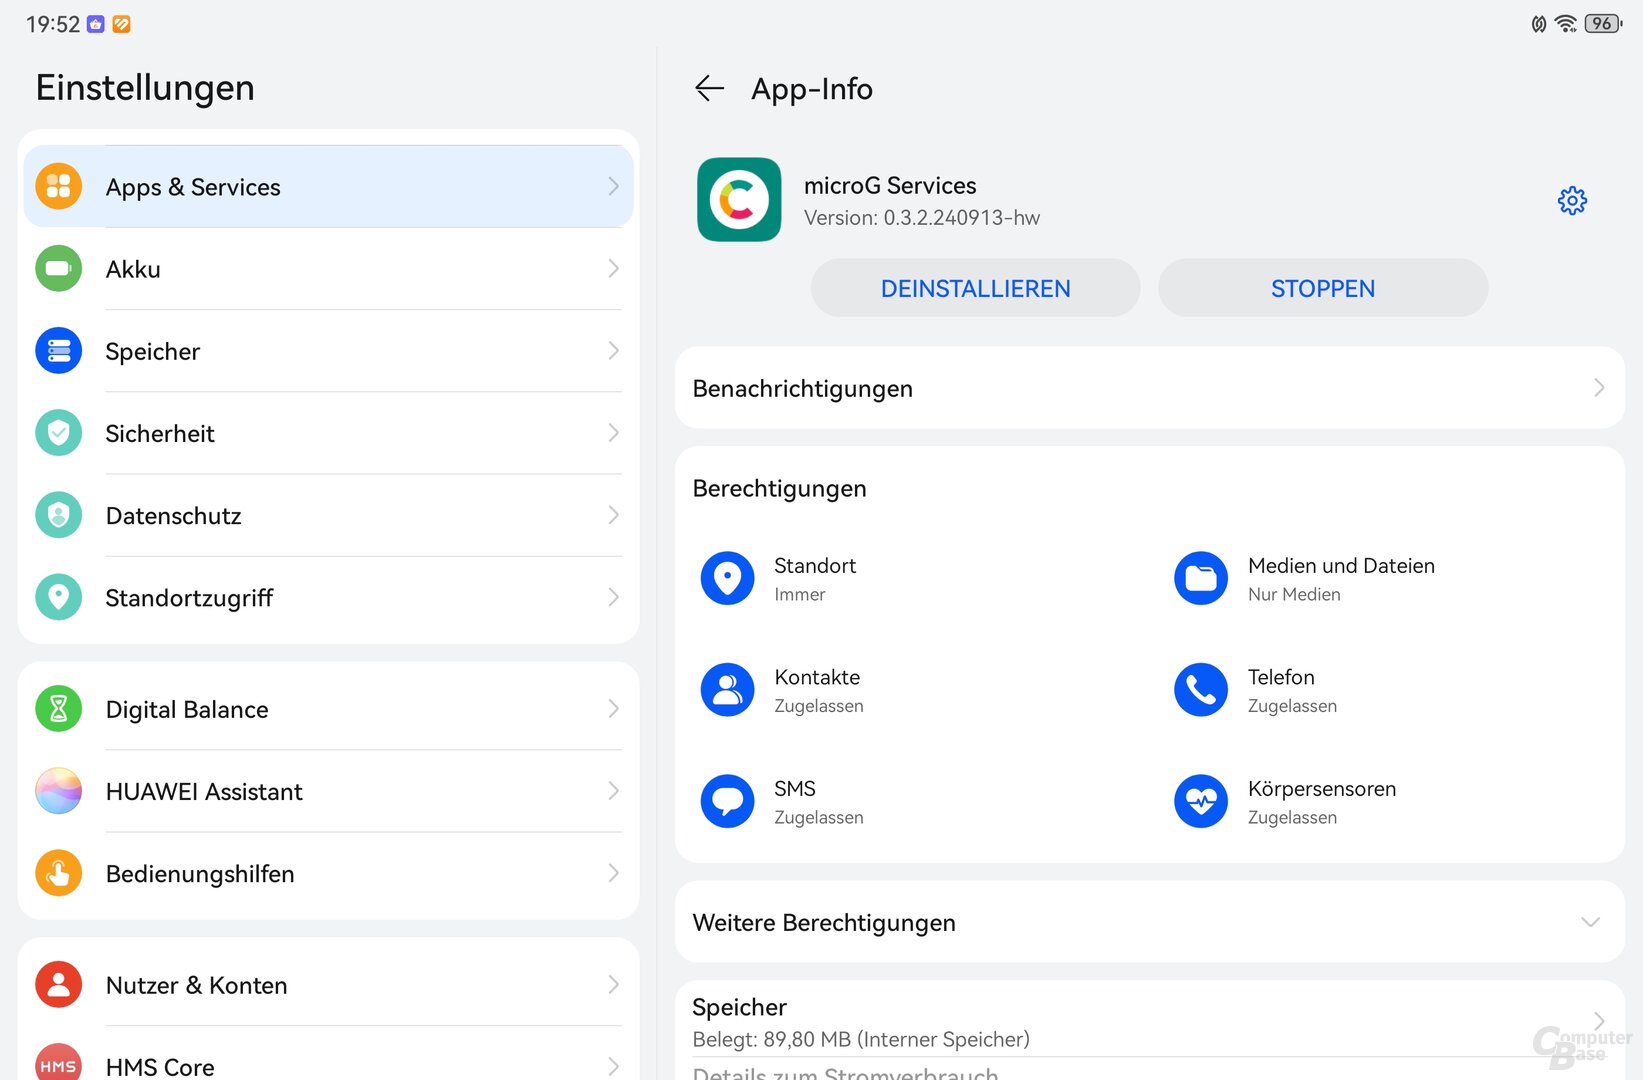This screenshot has width=1643, height=1080.
Task: Tap the Digital Balance hourglass icon
Action: [x=59, y=709]
